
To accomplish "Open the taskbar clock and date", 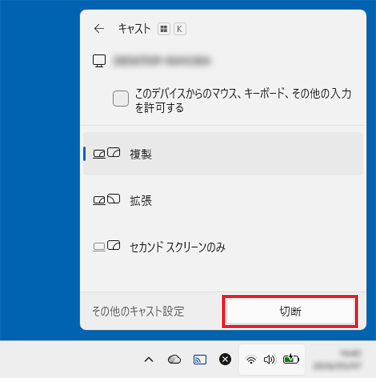I will tap(337, 359).
